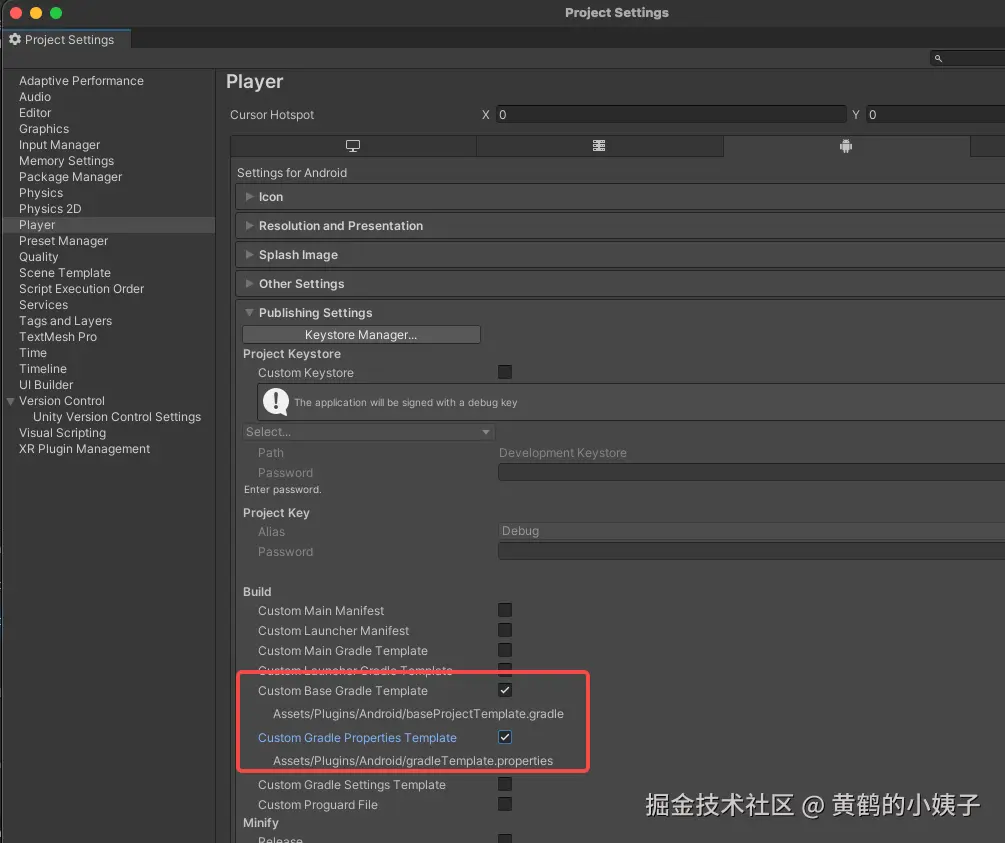
Task: Open the Visual Scripting settings
Action: click(62, 433)
